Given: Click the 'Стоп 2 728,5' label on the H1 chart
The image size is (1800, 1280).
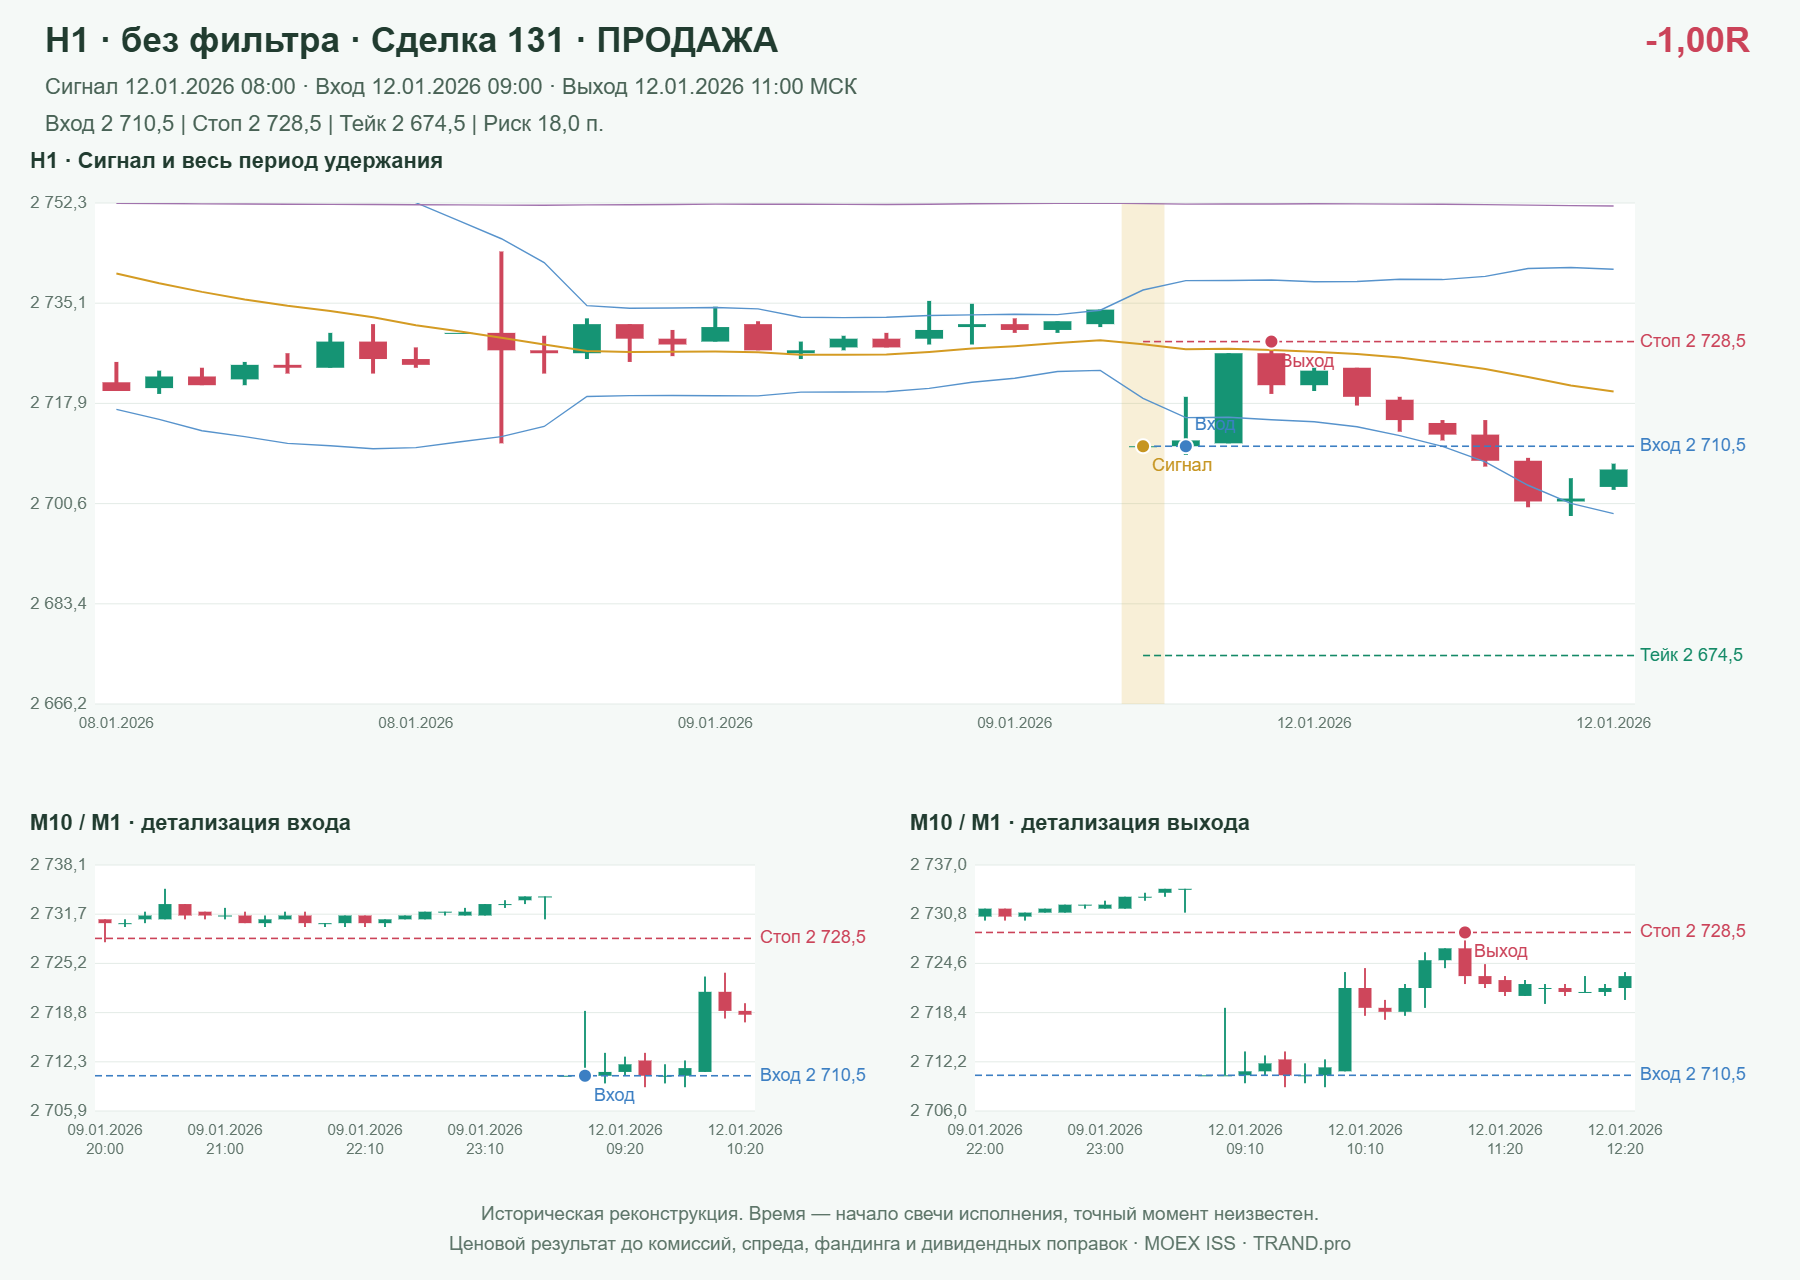Looking at the screenshot, I should click(1693, 341).
